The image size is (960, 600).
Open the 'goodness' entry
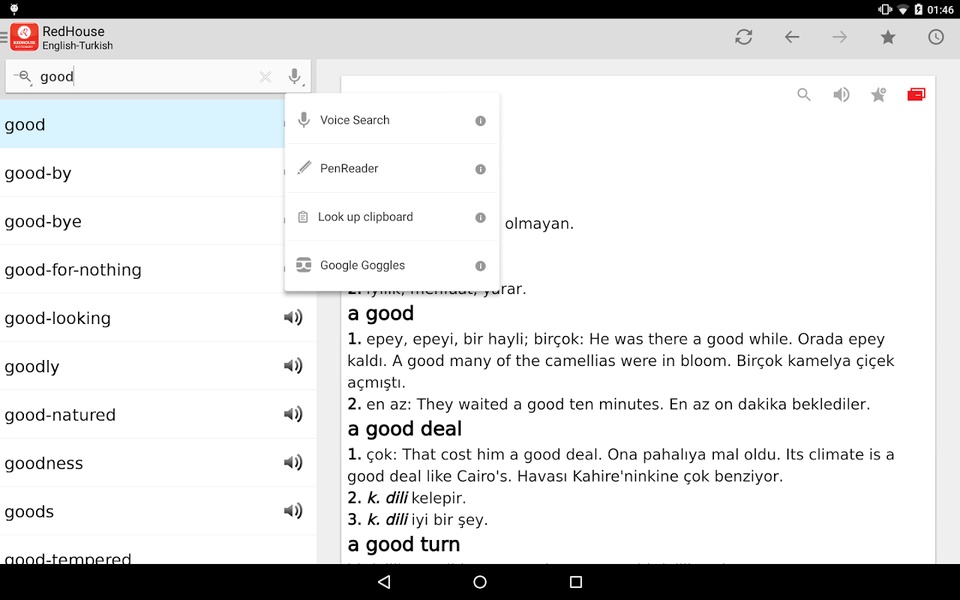coord(158,463)
